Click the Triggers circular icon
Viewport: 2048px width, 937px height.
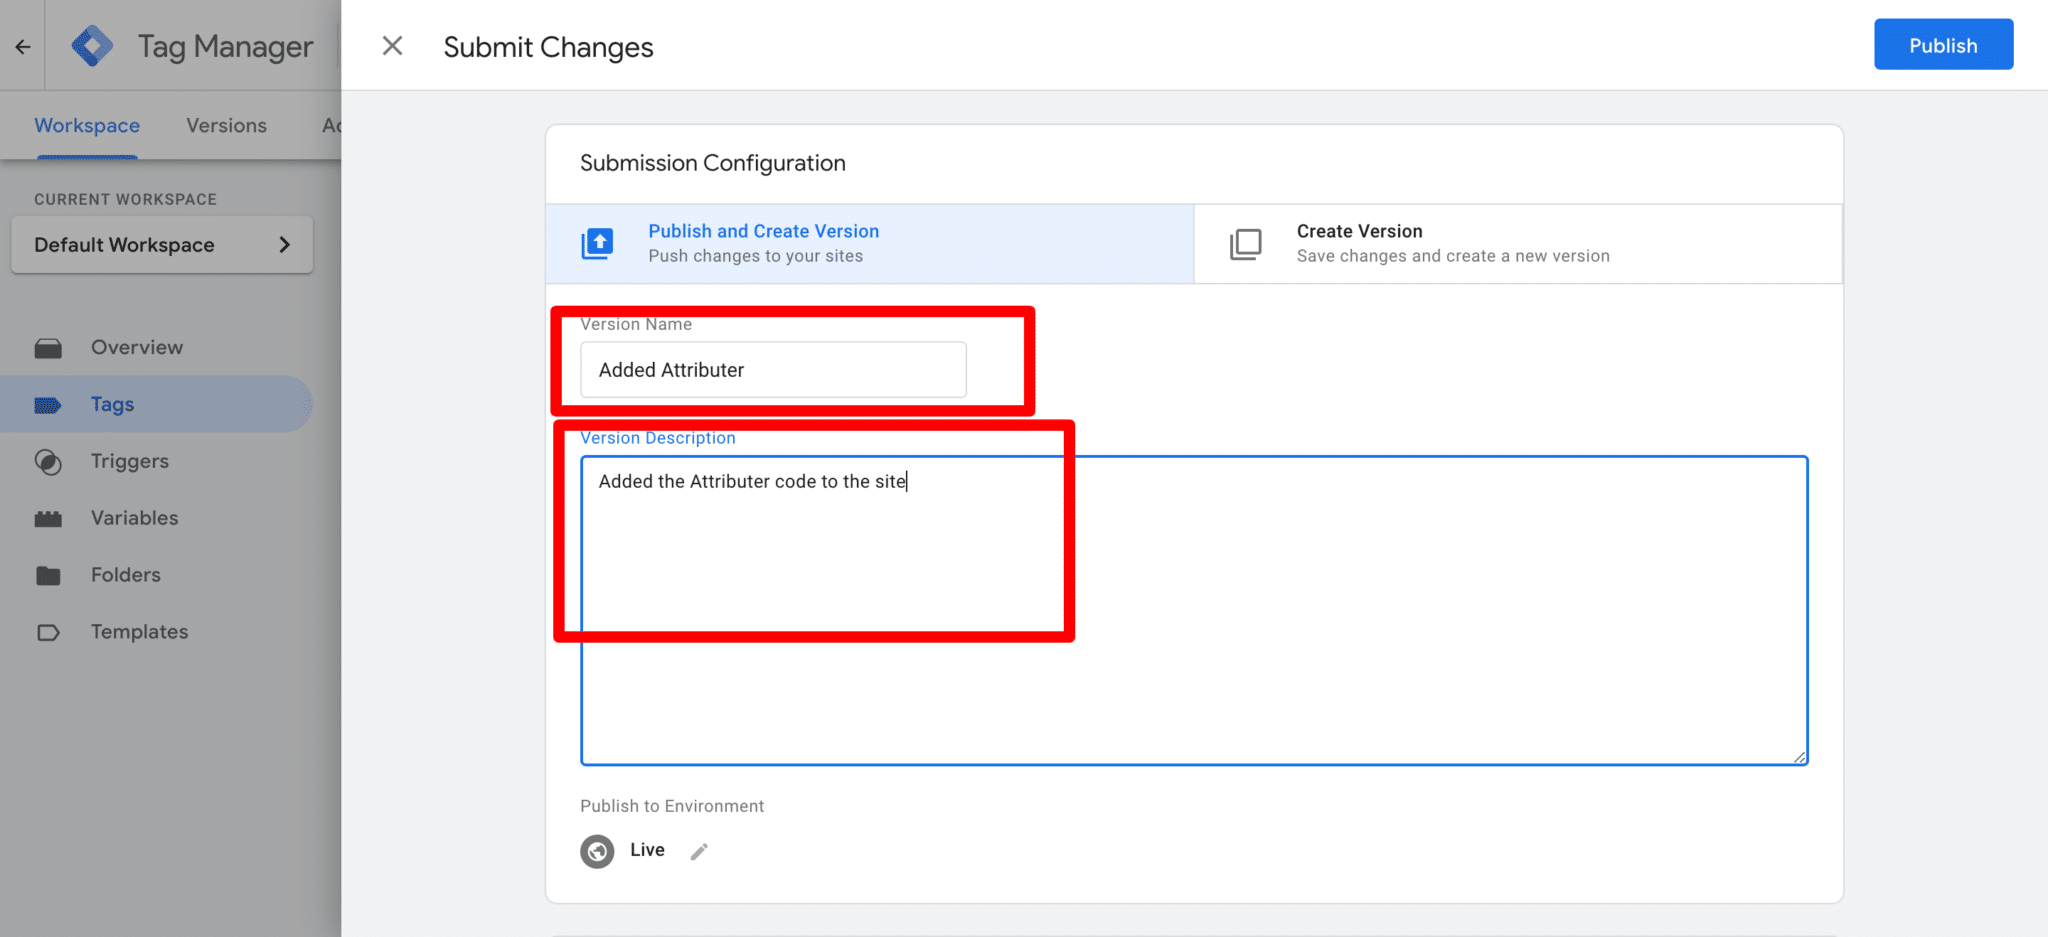[48, 462]
